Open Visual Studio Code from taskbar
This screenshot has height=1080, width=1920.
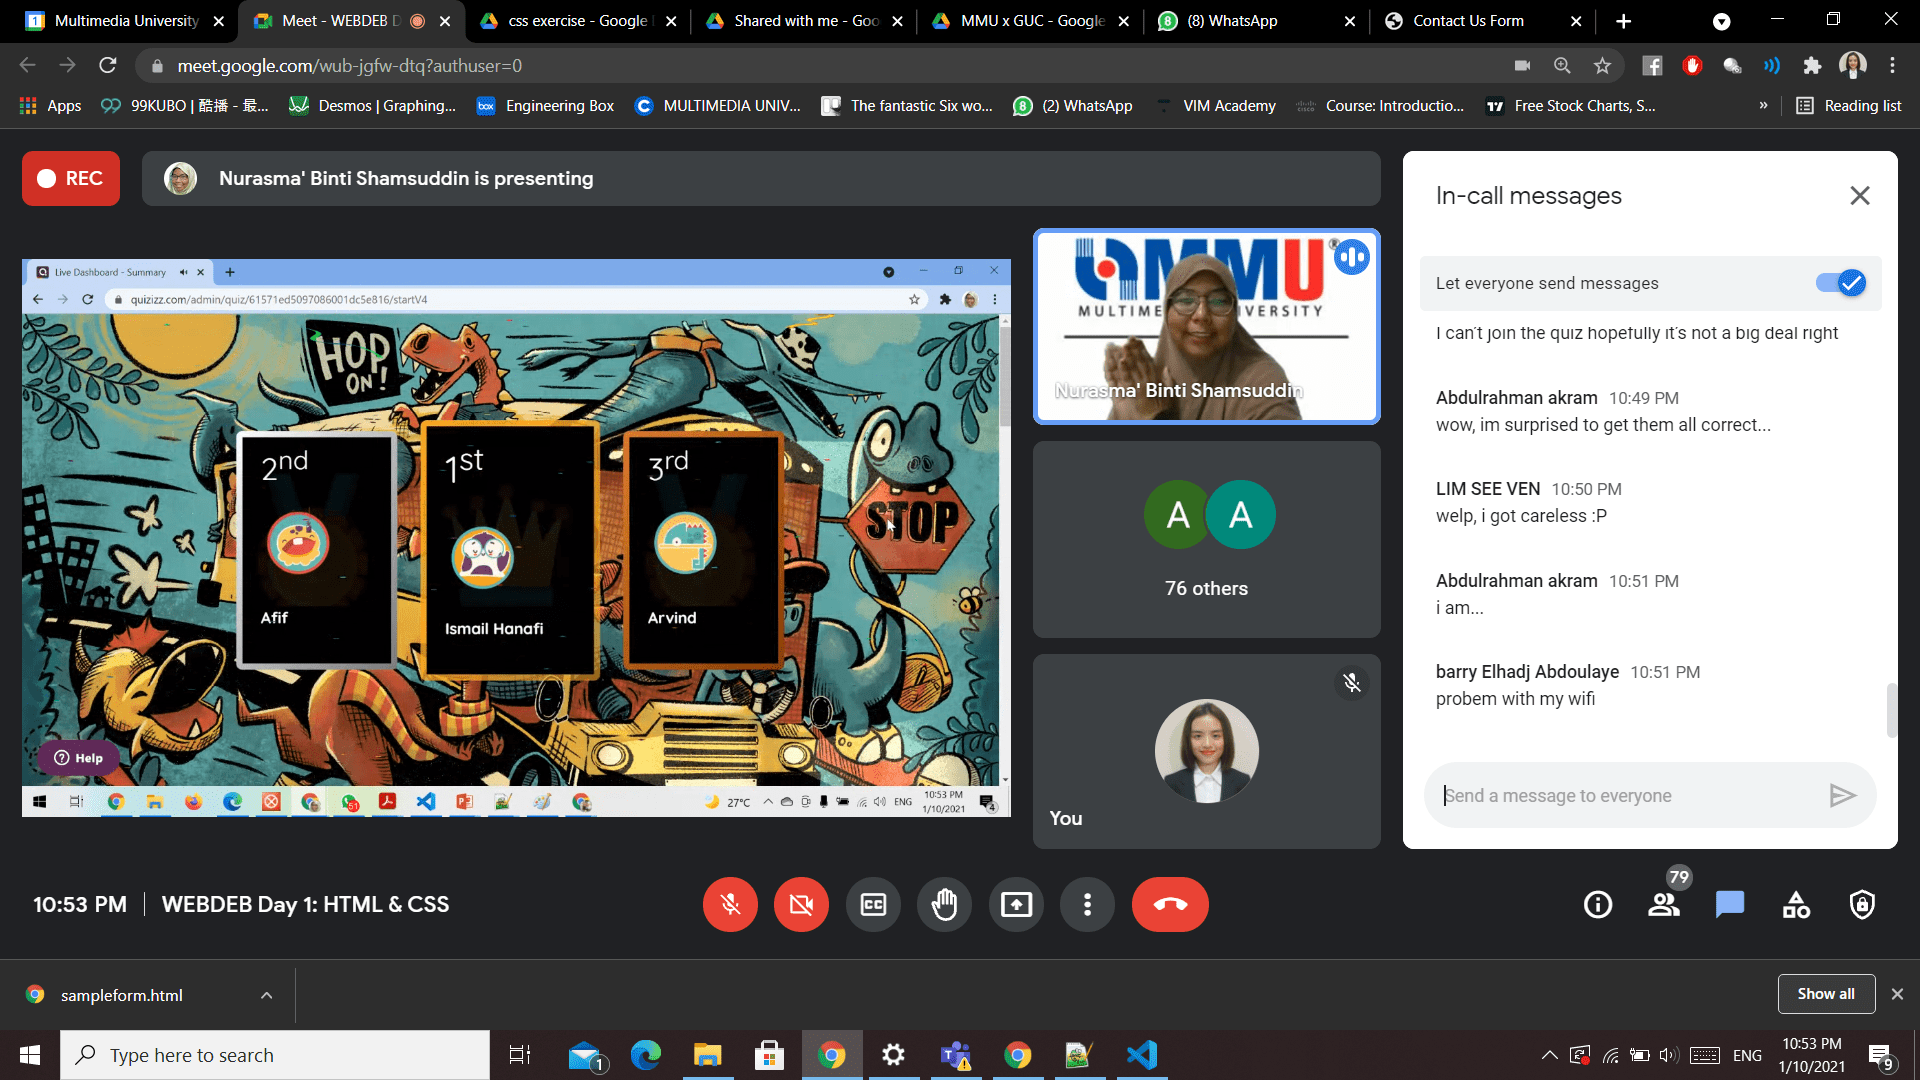(1141, 1055)
